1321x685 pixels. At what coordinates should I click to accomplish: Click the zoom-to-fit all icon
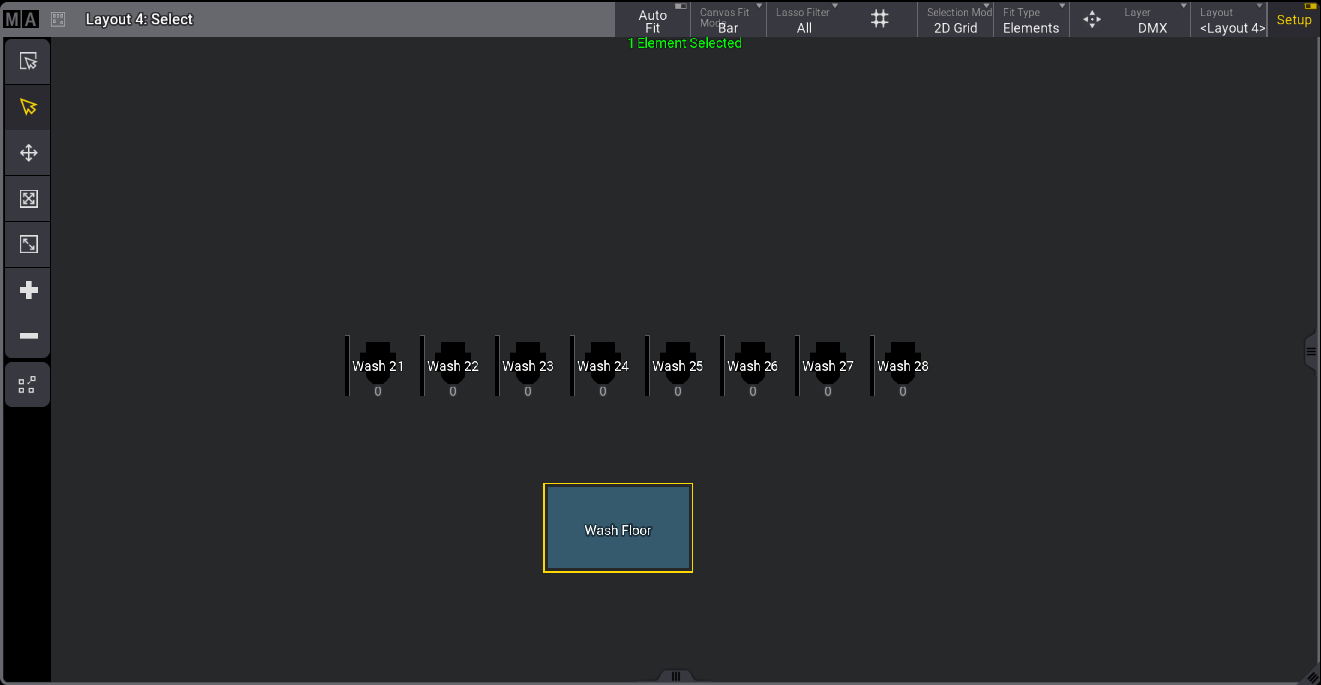(28, 199)
